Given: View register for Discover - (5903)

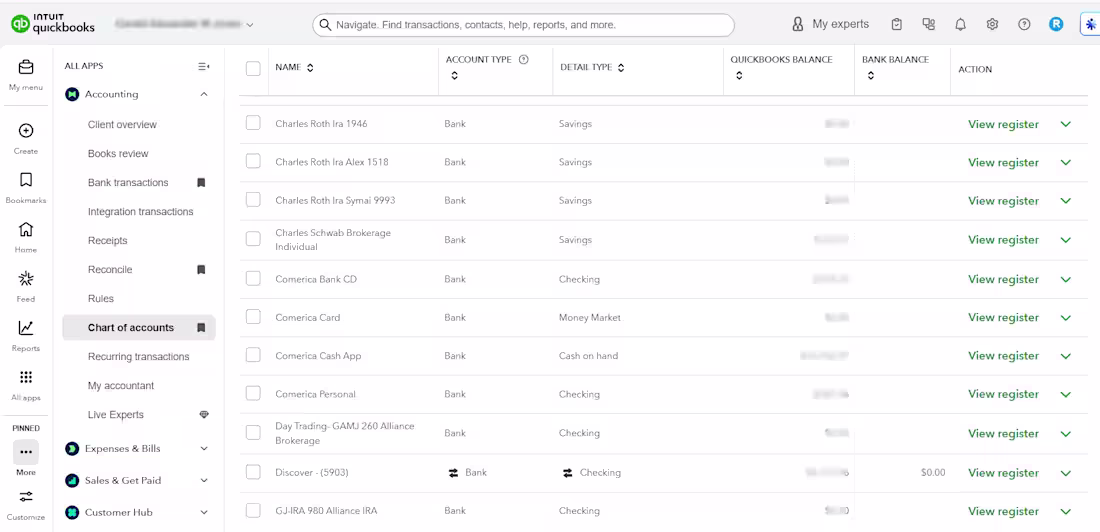Looking at the screenshot, I should tap(1003, 473).
